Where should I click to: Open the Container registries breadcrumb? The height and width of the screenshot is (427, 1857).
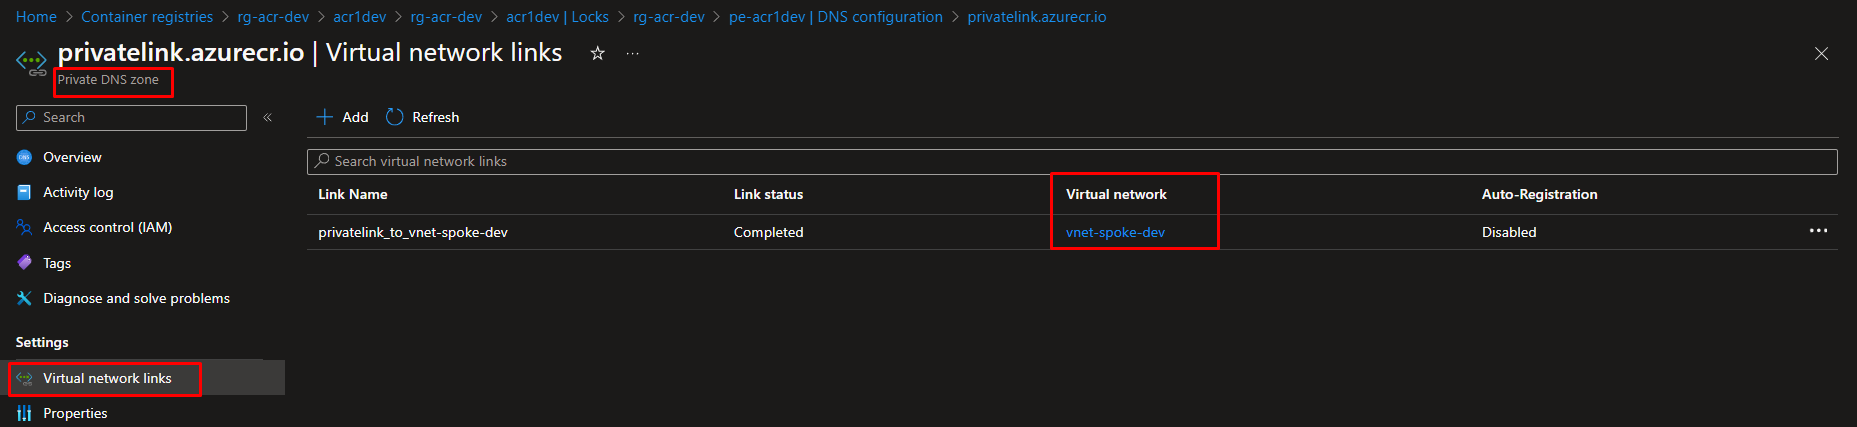pos(147,17)
